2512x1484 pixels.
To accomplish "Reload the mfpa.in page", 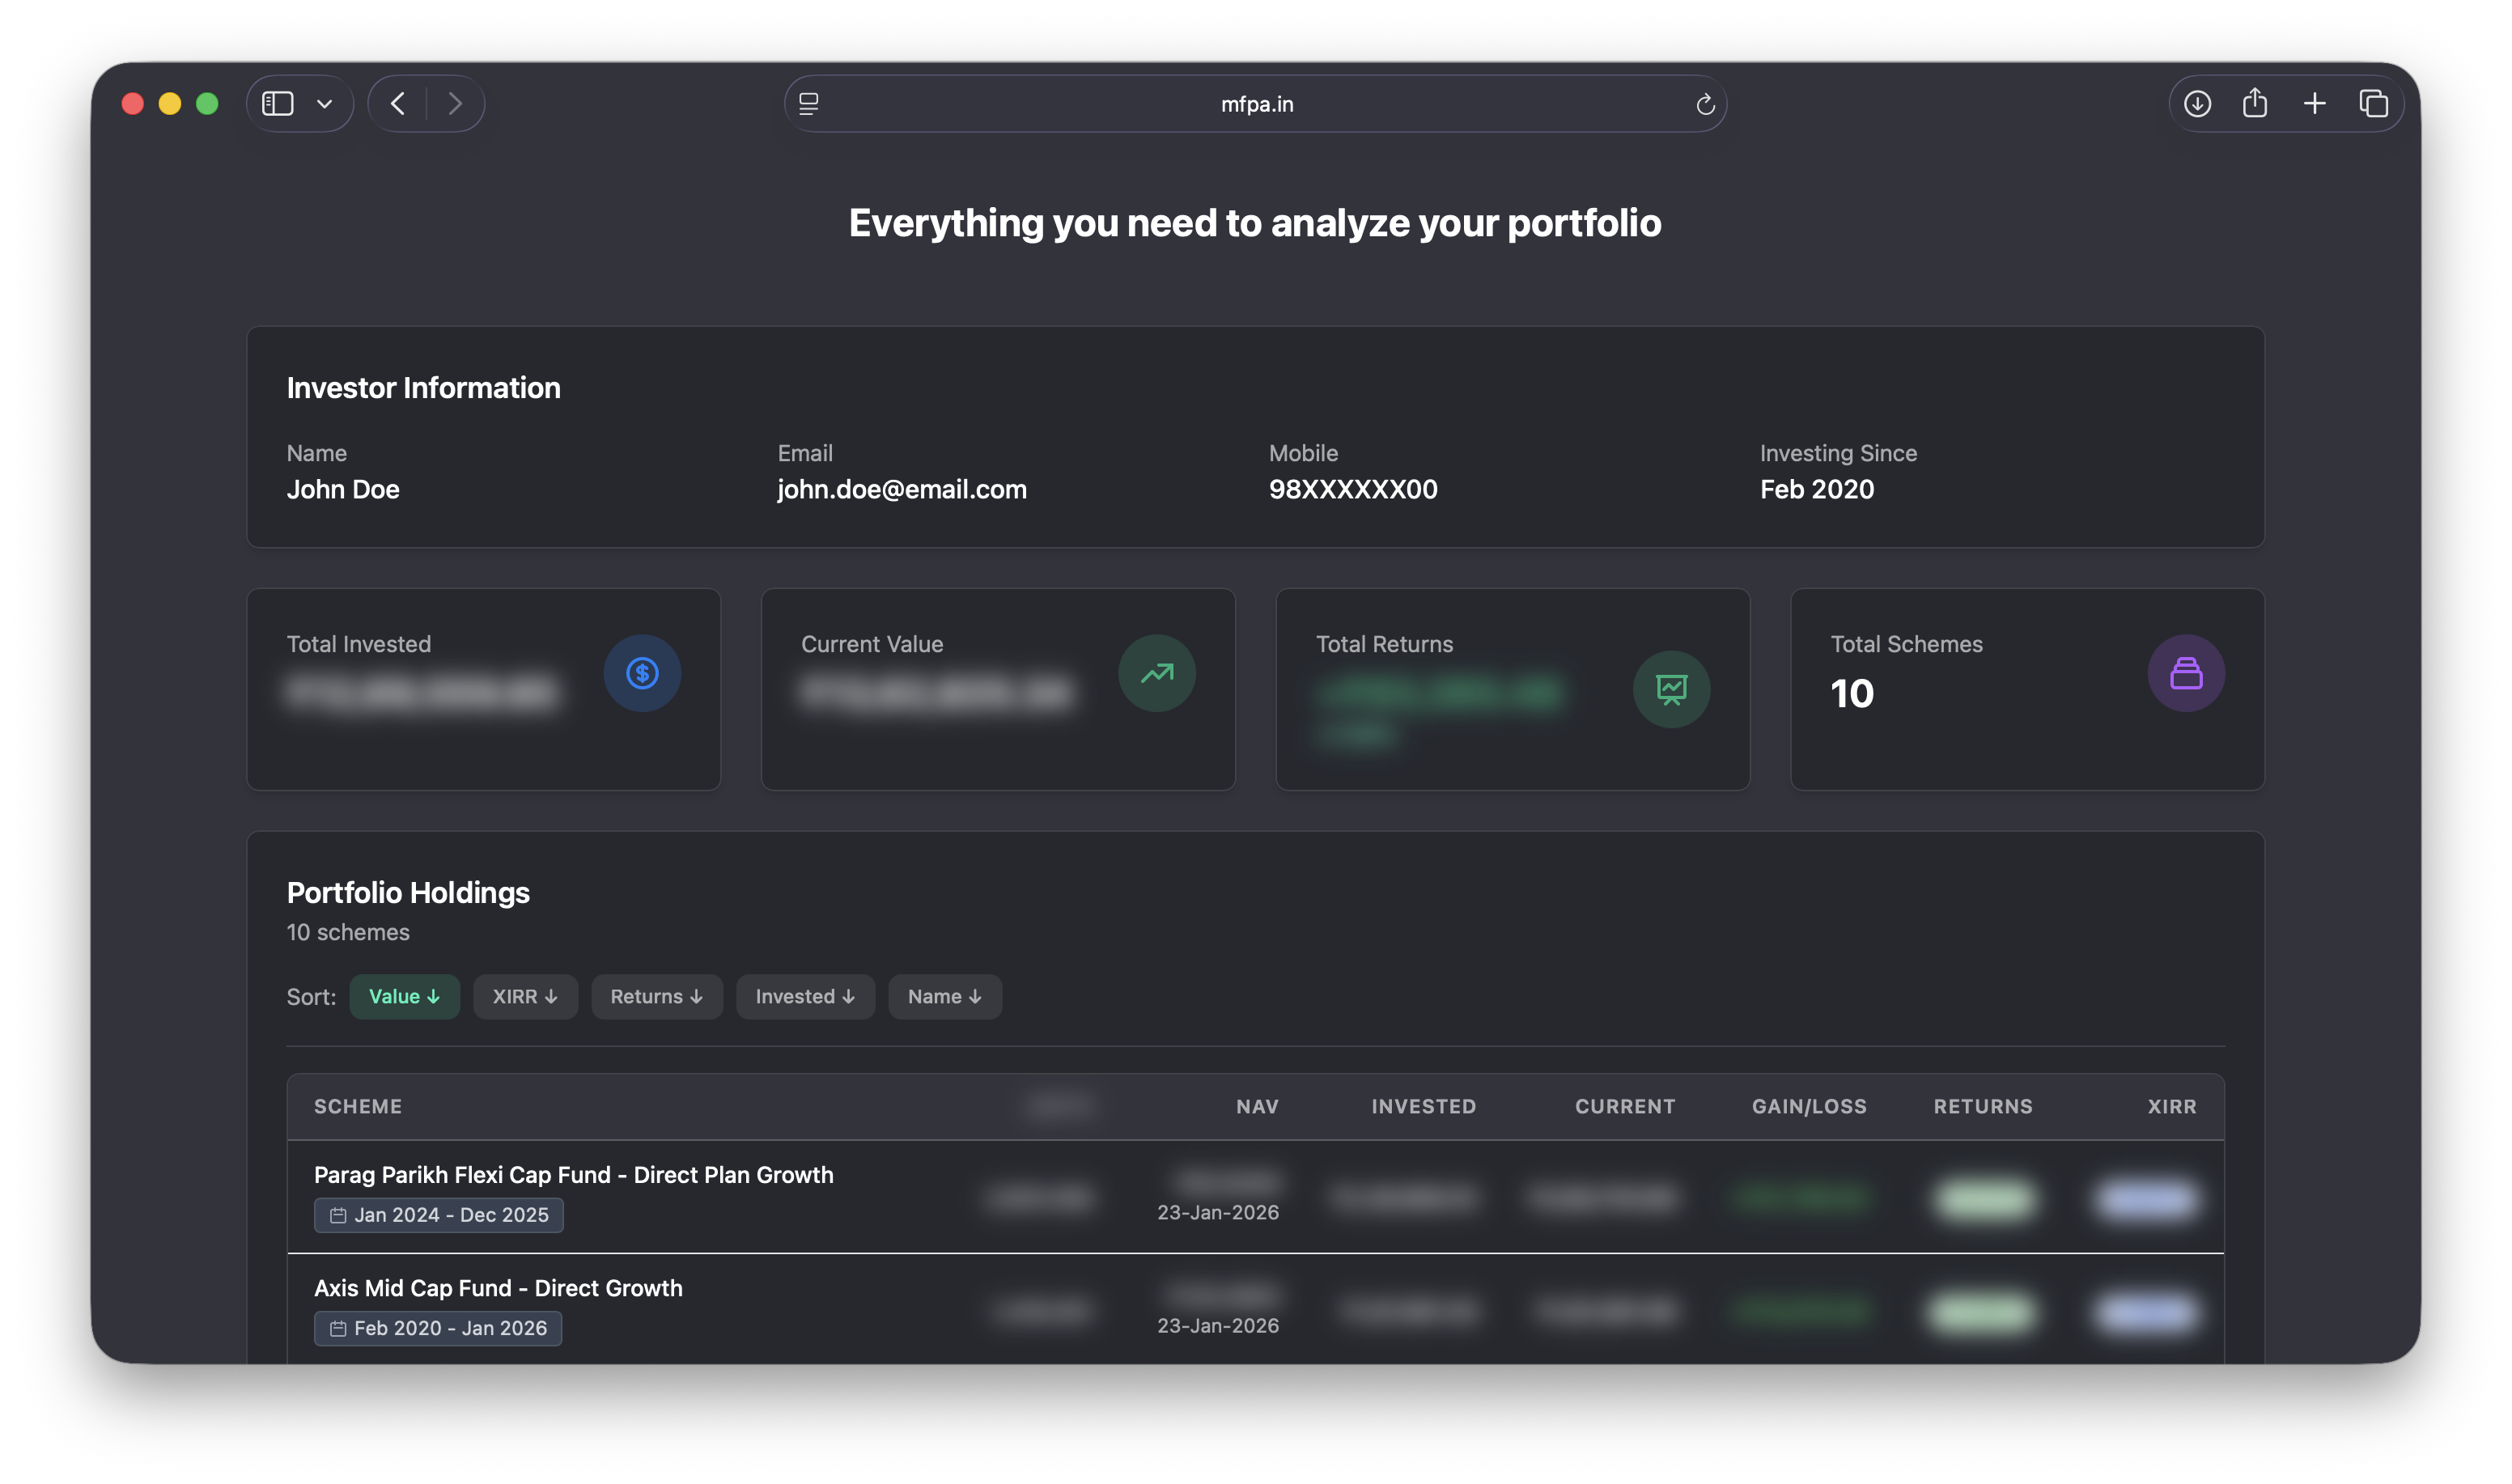I will [x=1705, y=103].
